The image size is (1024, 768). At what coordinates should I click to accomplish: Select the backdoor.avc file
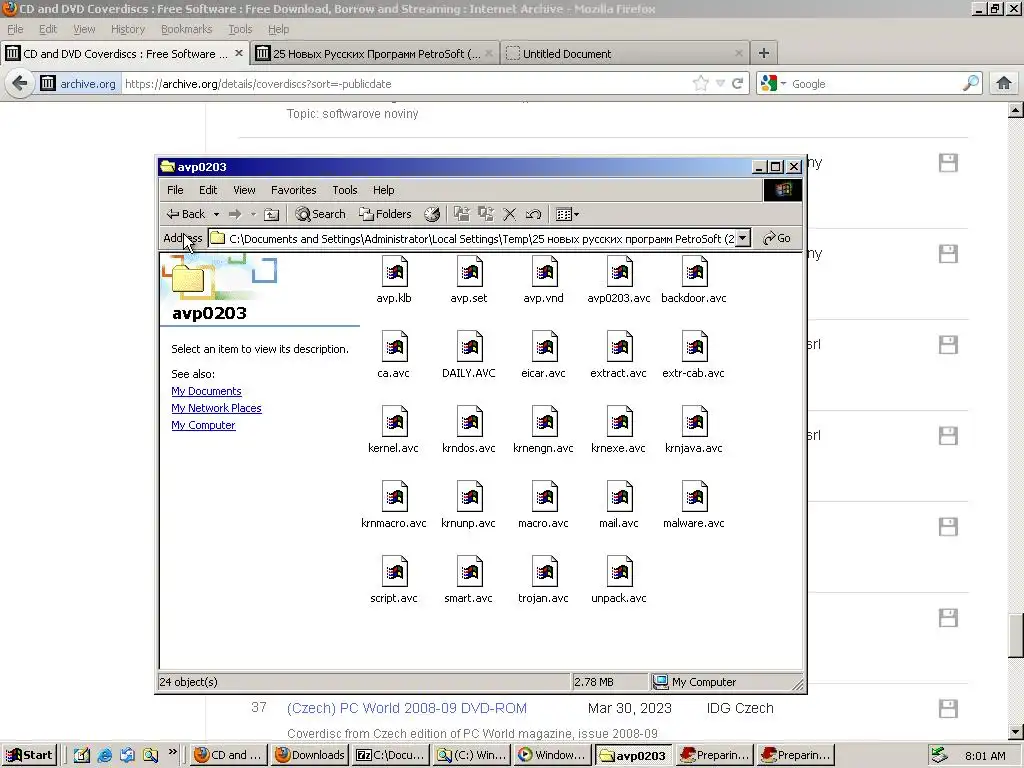tap(694, 281)
